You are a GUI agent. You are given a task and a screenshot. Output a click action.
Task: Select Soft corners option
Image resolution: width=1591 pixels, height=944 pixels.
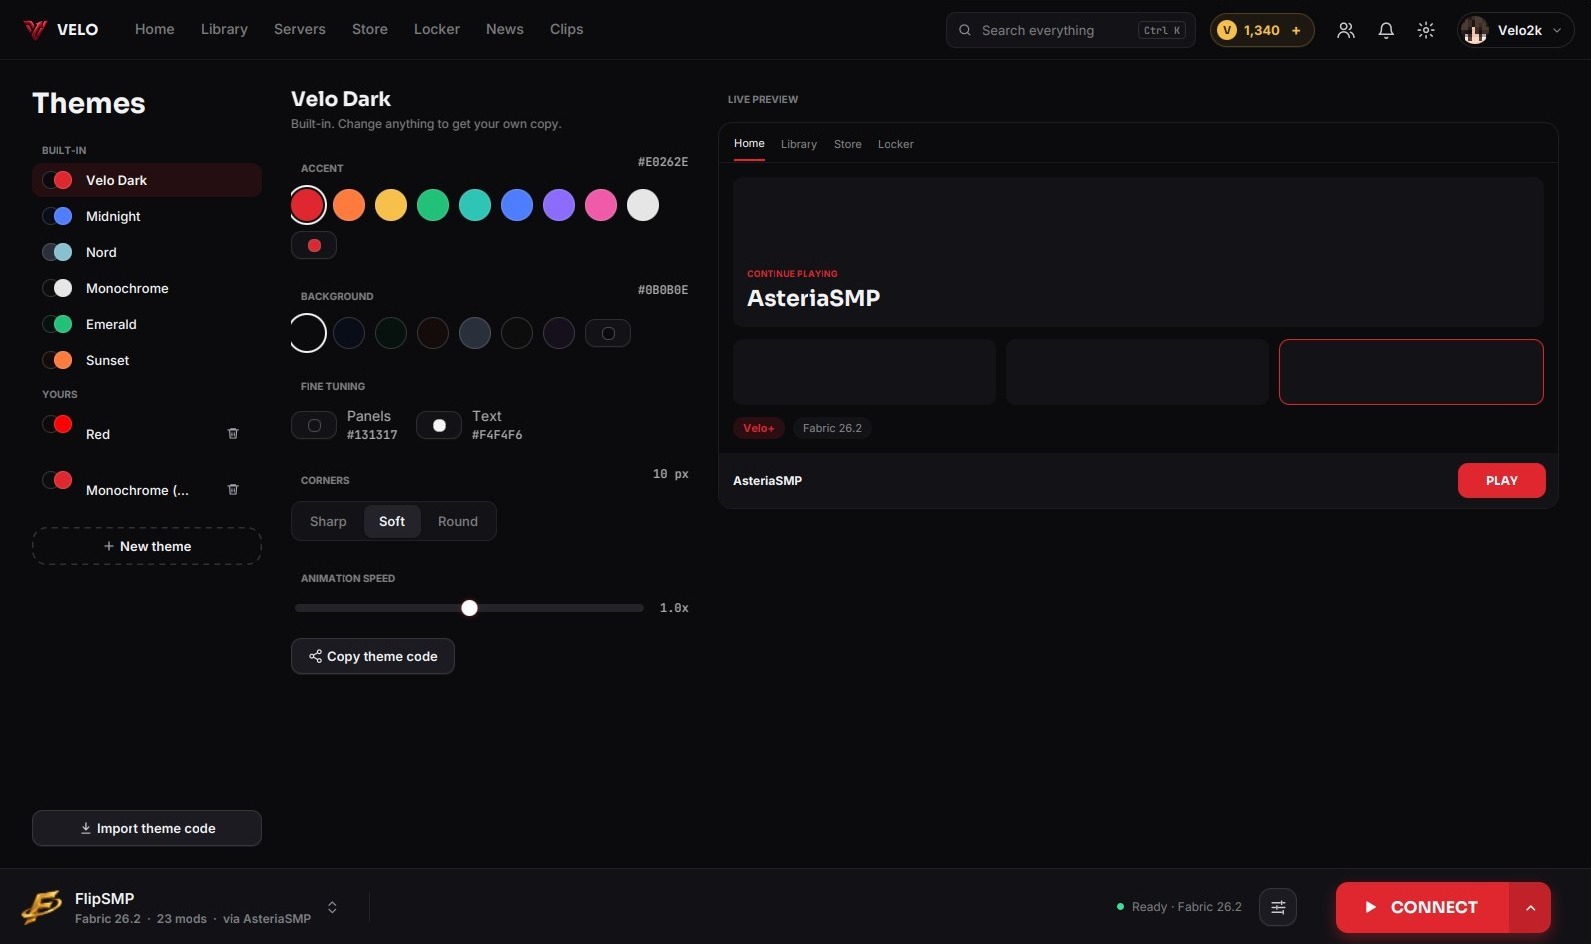pyautogui.click(x=392, y=521)
